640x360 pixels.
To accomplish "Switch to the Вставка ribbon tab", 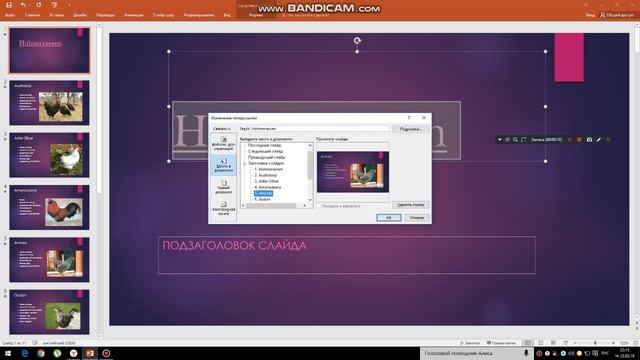I will 57,15.
